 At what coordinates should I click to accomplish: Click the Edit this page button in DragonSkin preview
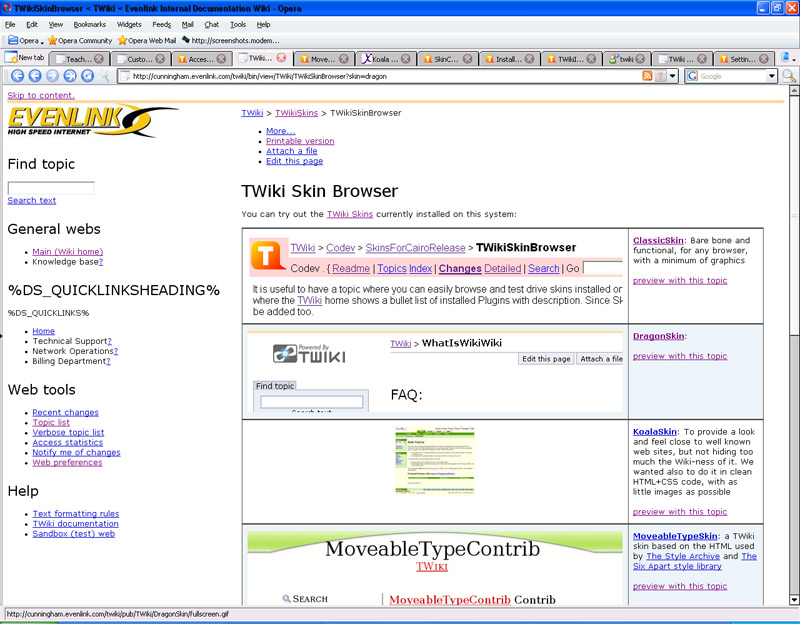point(546,359)
